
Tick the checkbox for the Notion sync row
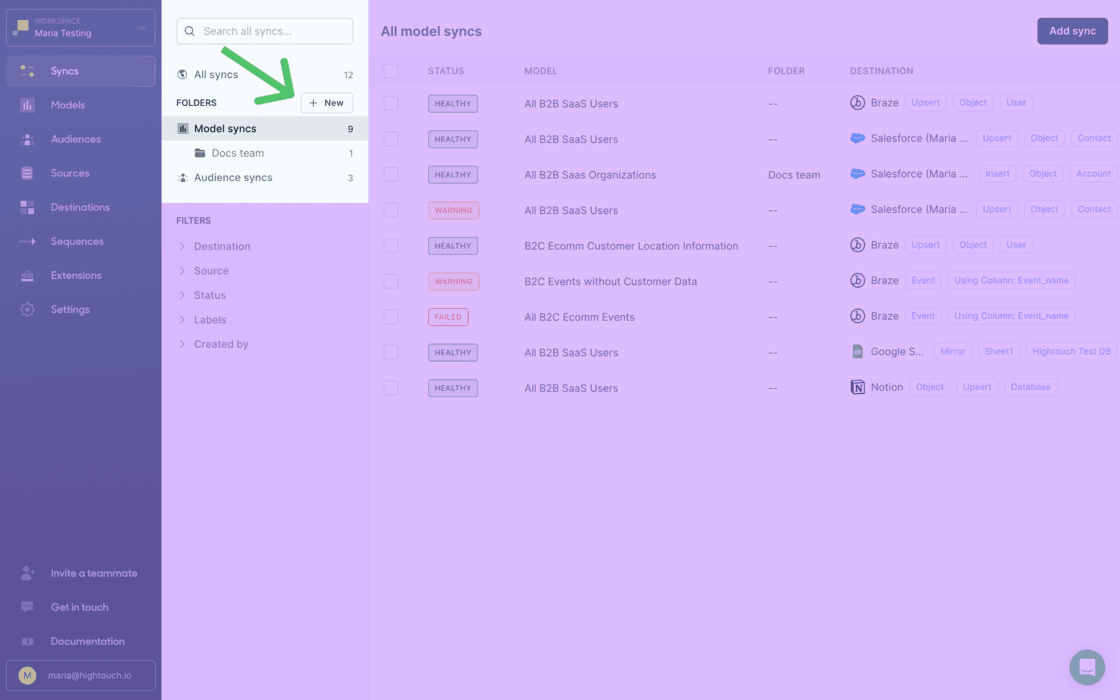pyautogui.click(x=391, y=387)
